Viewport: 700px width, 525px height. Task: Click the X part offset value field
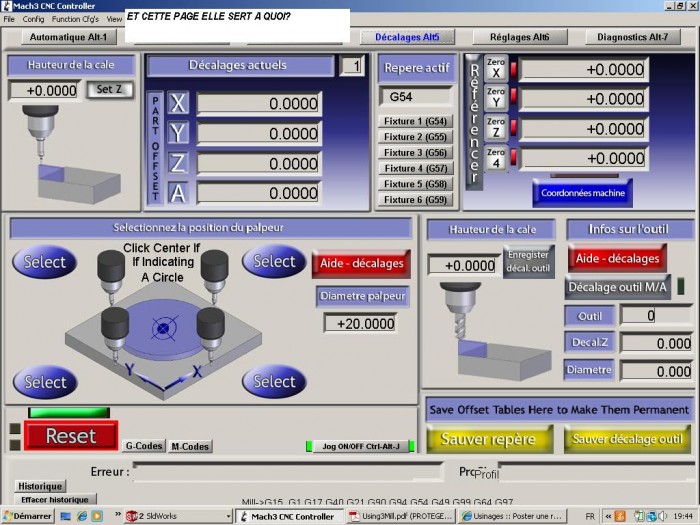[259, 104]
